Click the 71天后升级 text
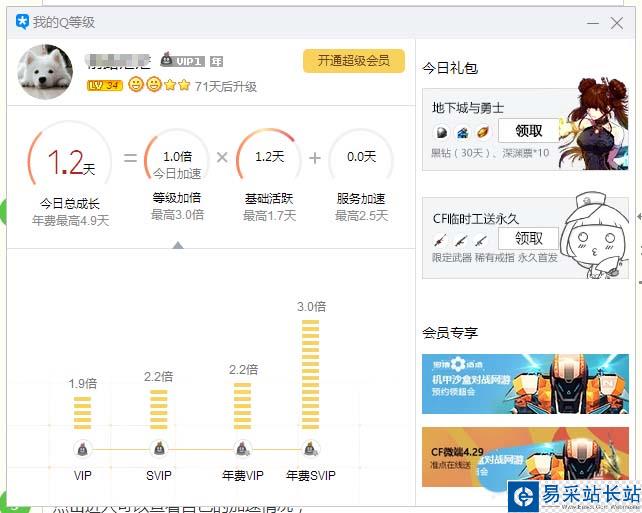Viewport: 642px width, 513px height. tap(226, 86)
